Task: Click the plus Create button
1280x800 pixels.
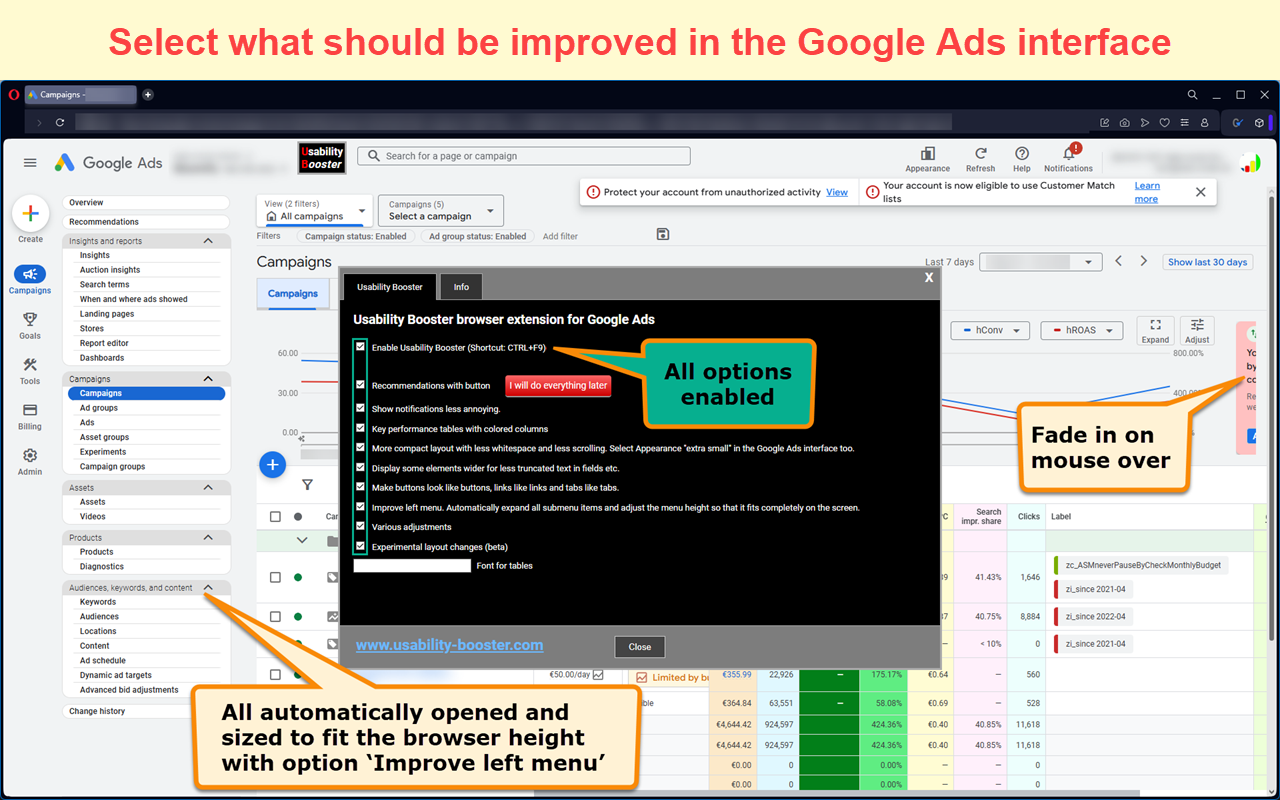Action: [x=30, y=213]
